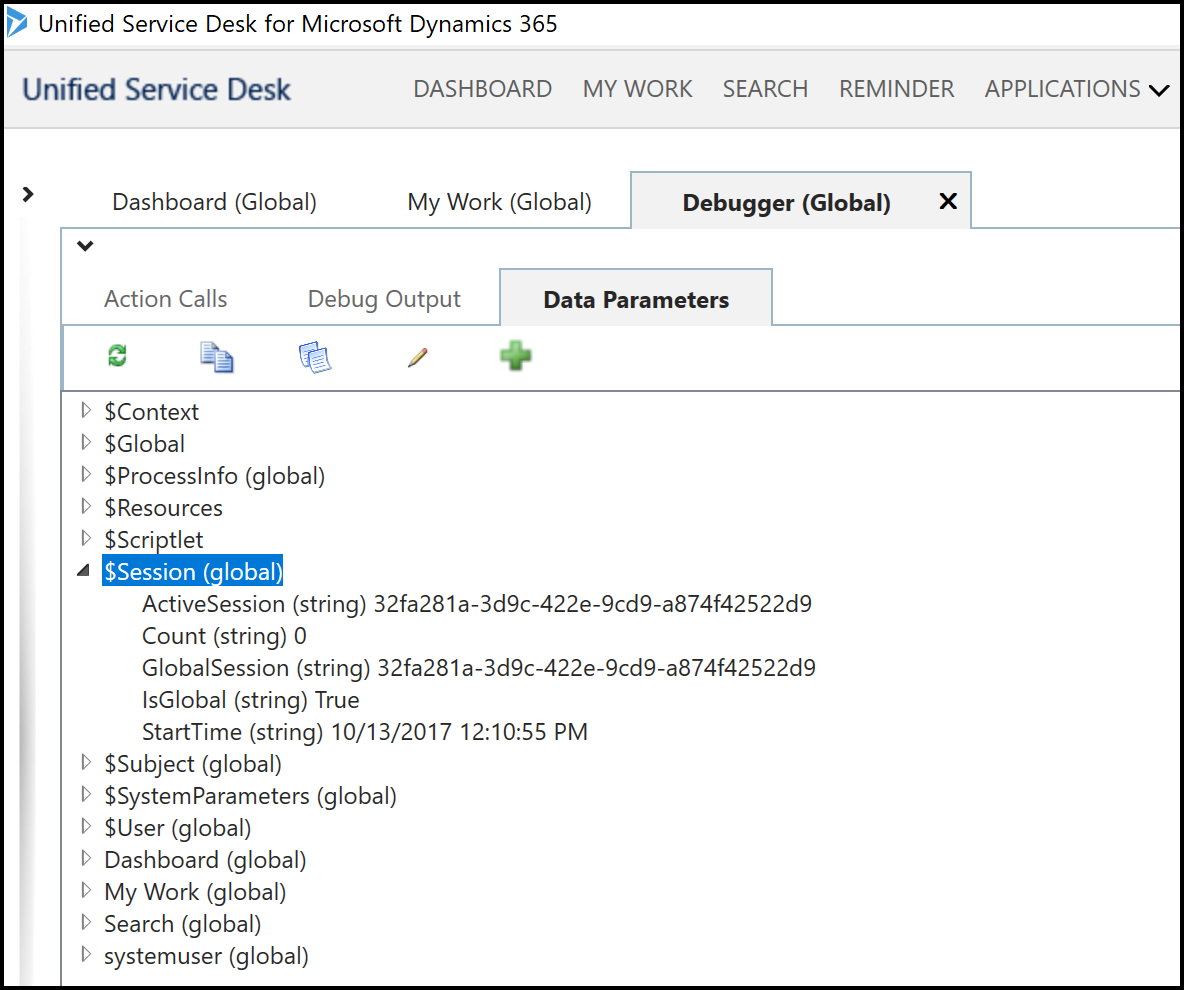Select the Dashboard (global) tree item

coord(205,859)
